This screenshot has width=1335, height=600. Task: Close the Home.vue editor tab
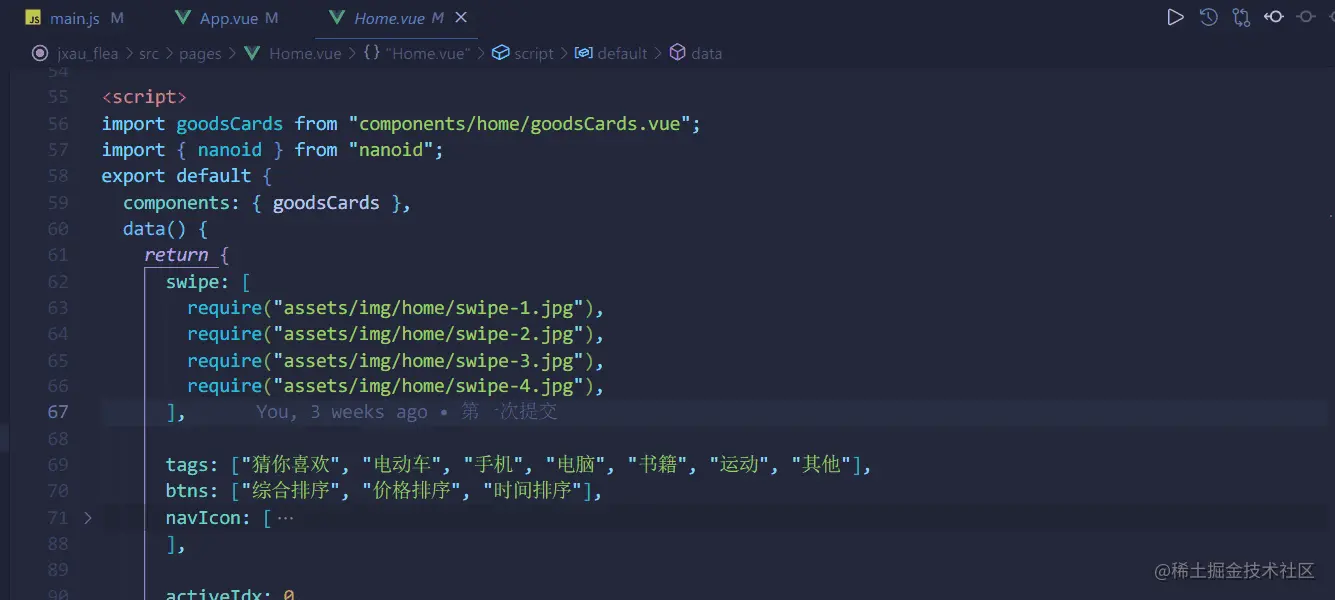(x=459, y=17)
